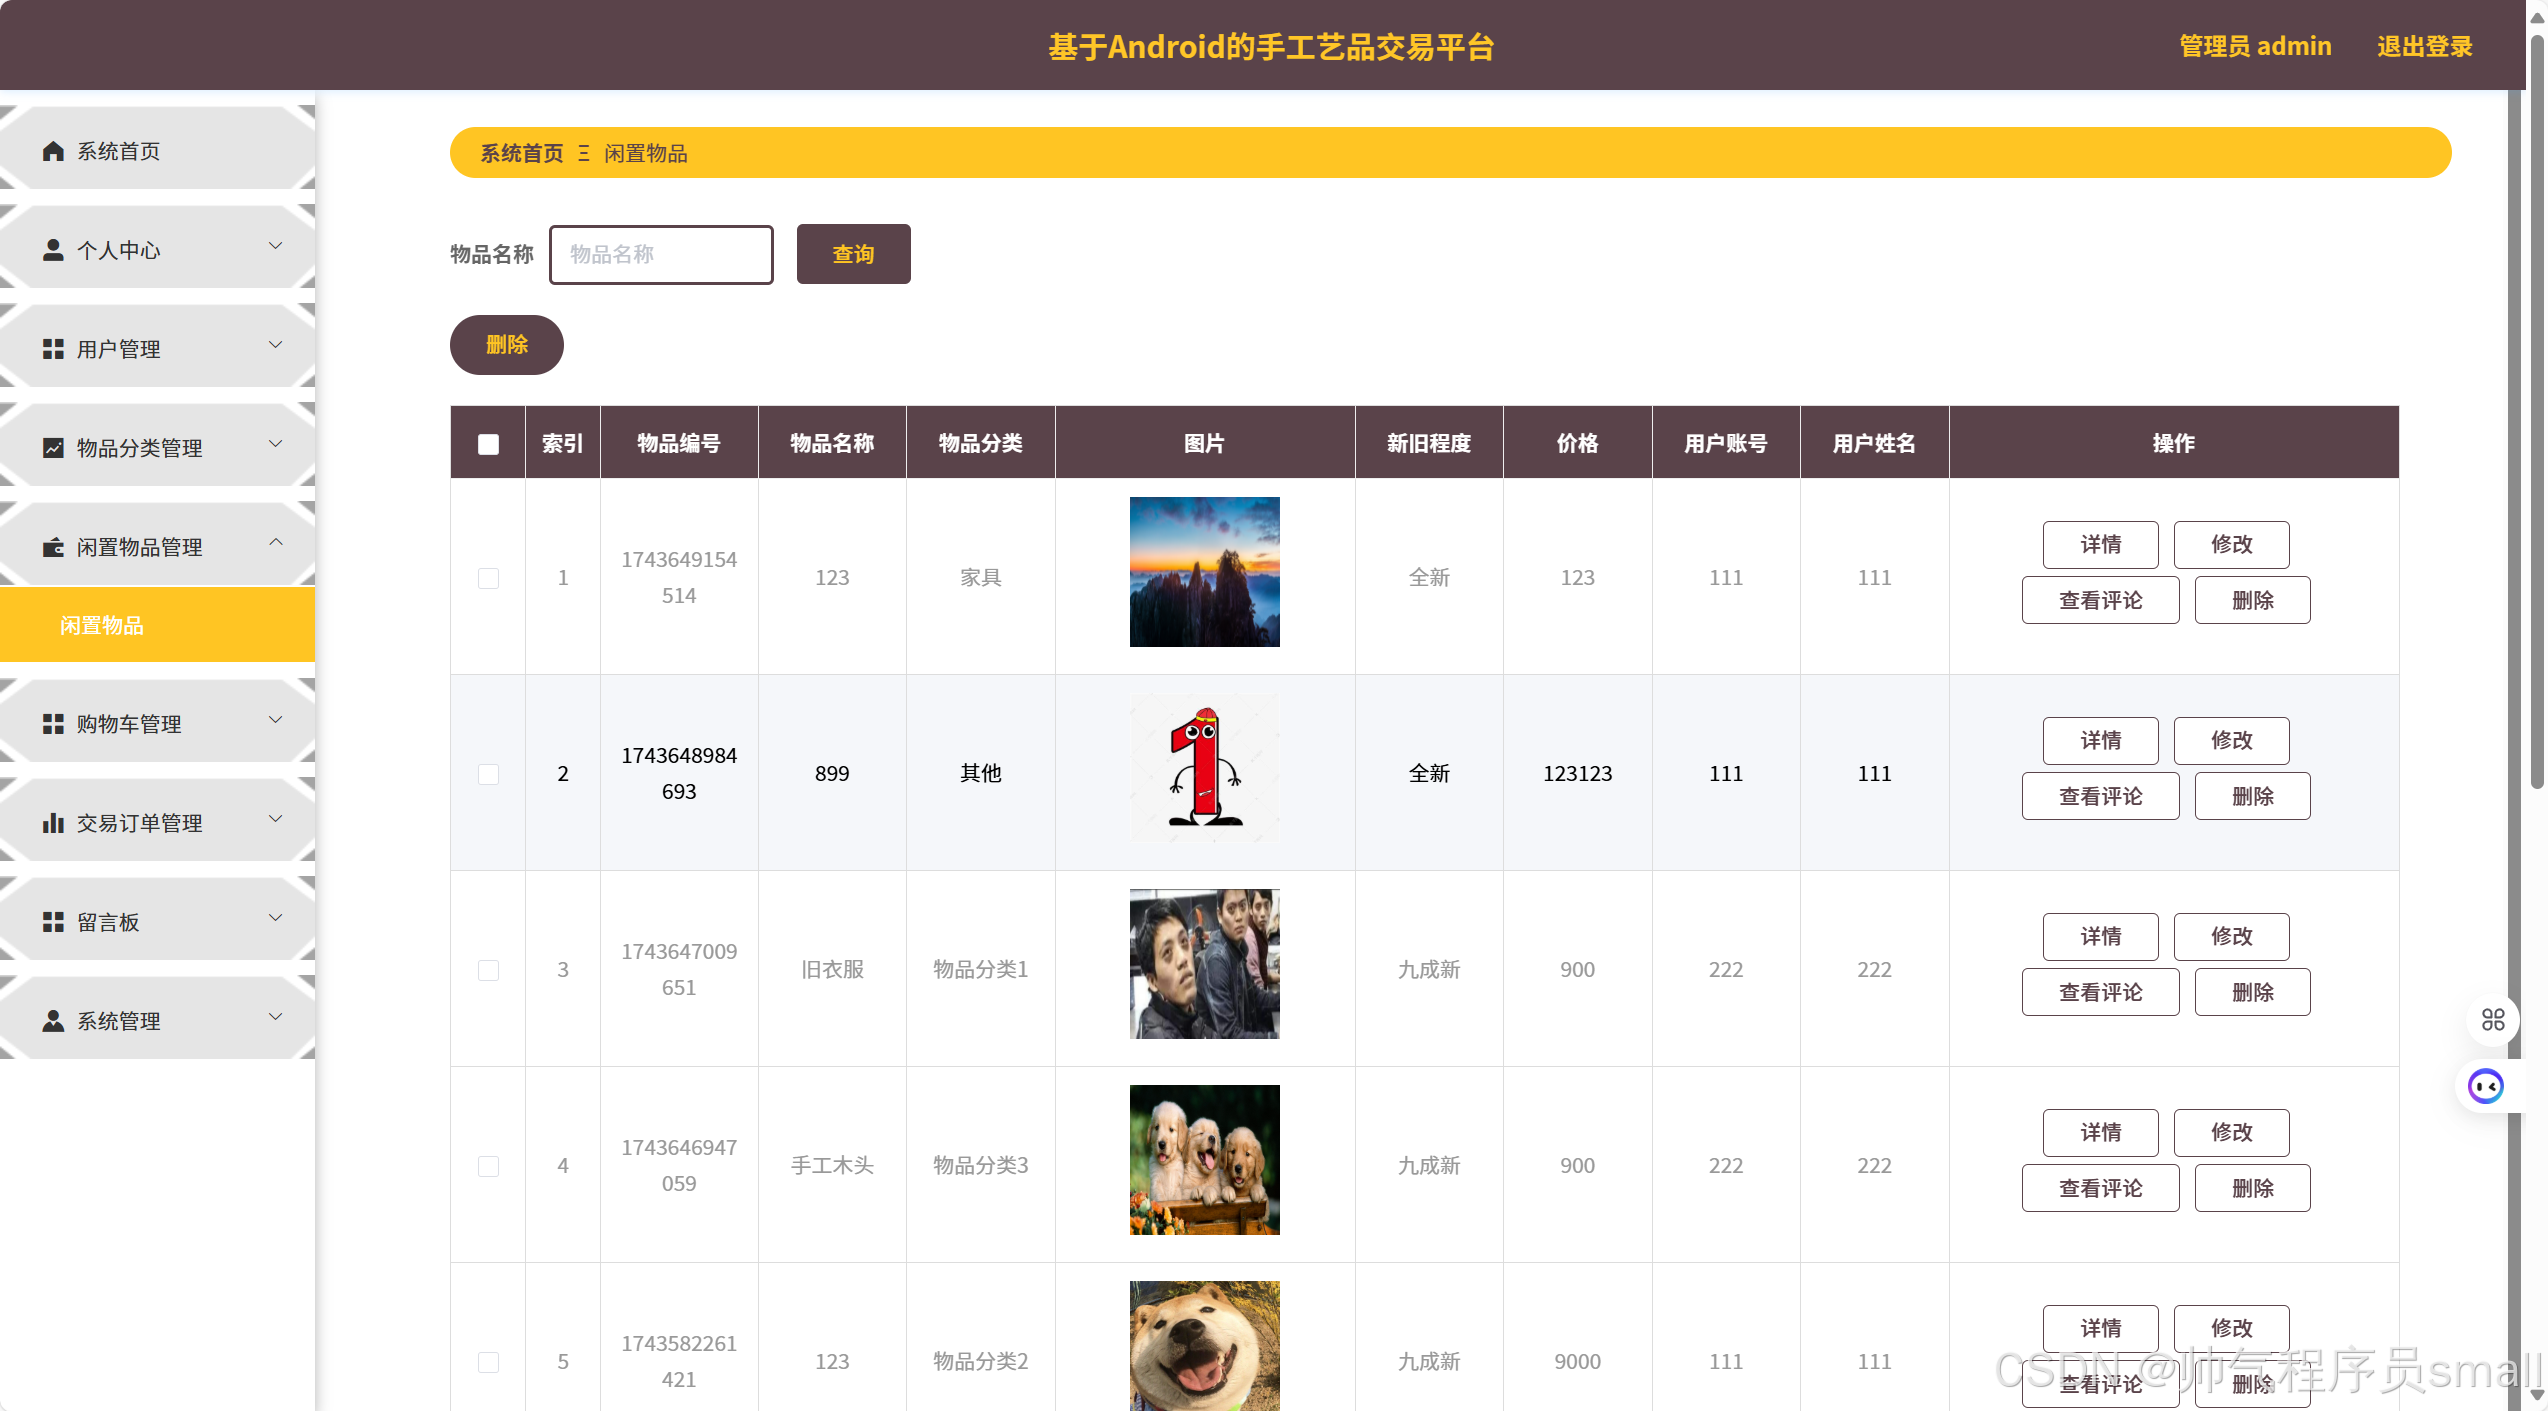2548x1411 pixels.
Task: Toggle the select-all checkbox in table header
Action: click(x=488, y=444)
